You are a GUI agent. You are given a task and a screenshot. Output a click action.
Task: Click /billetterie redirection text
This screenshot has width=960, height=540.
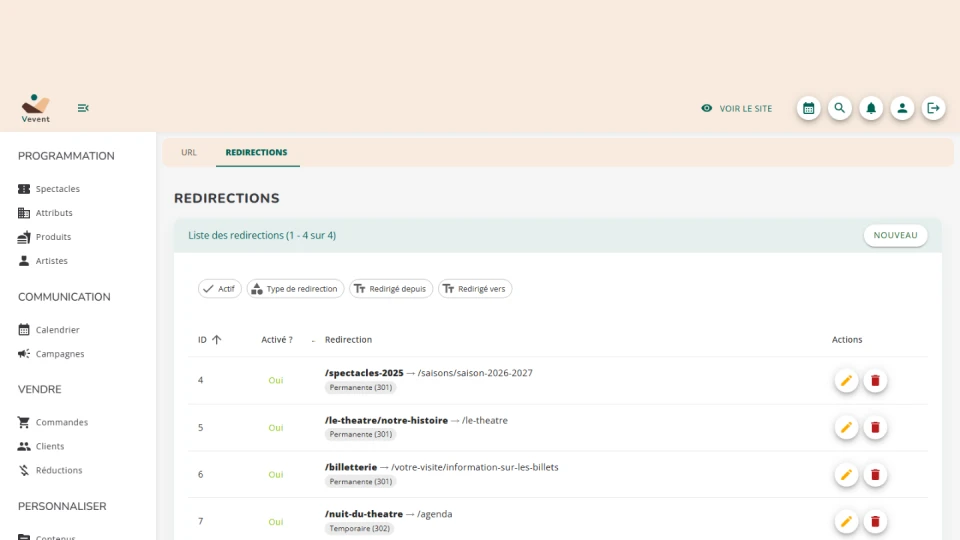(x=351, y=467)
